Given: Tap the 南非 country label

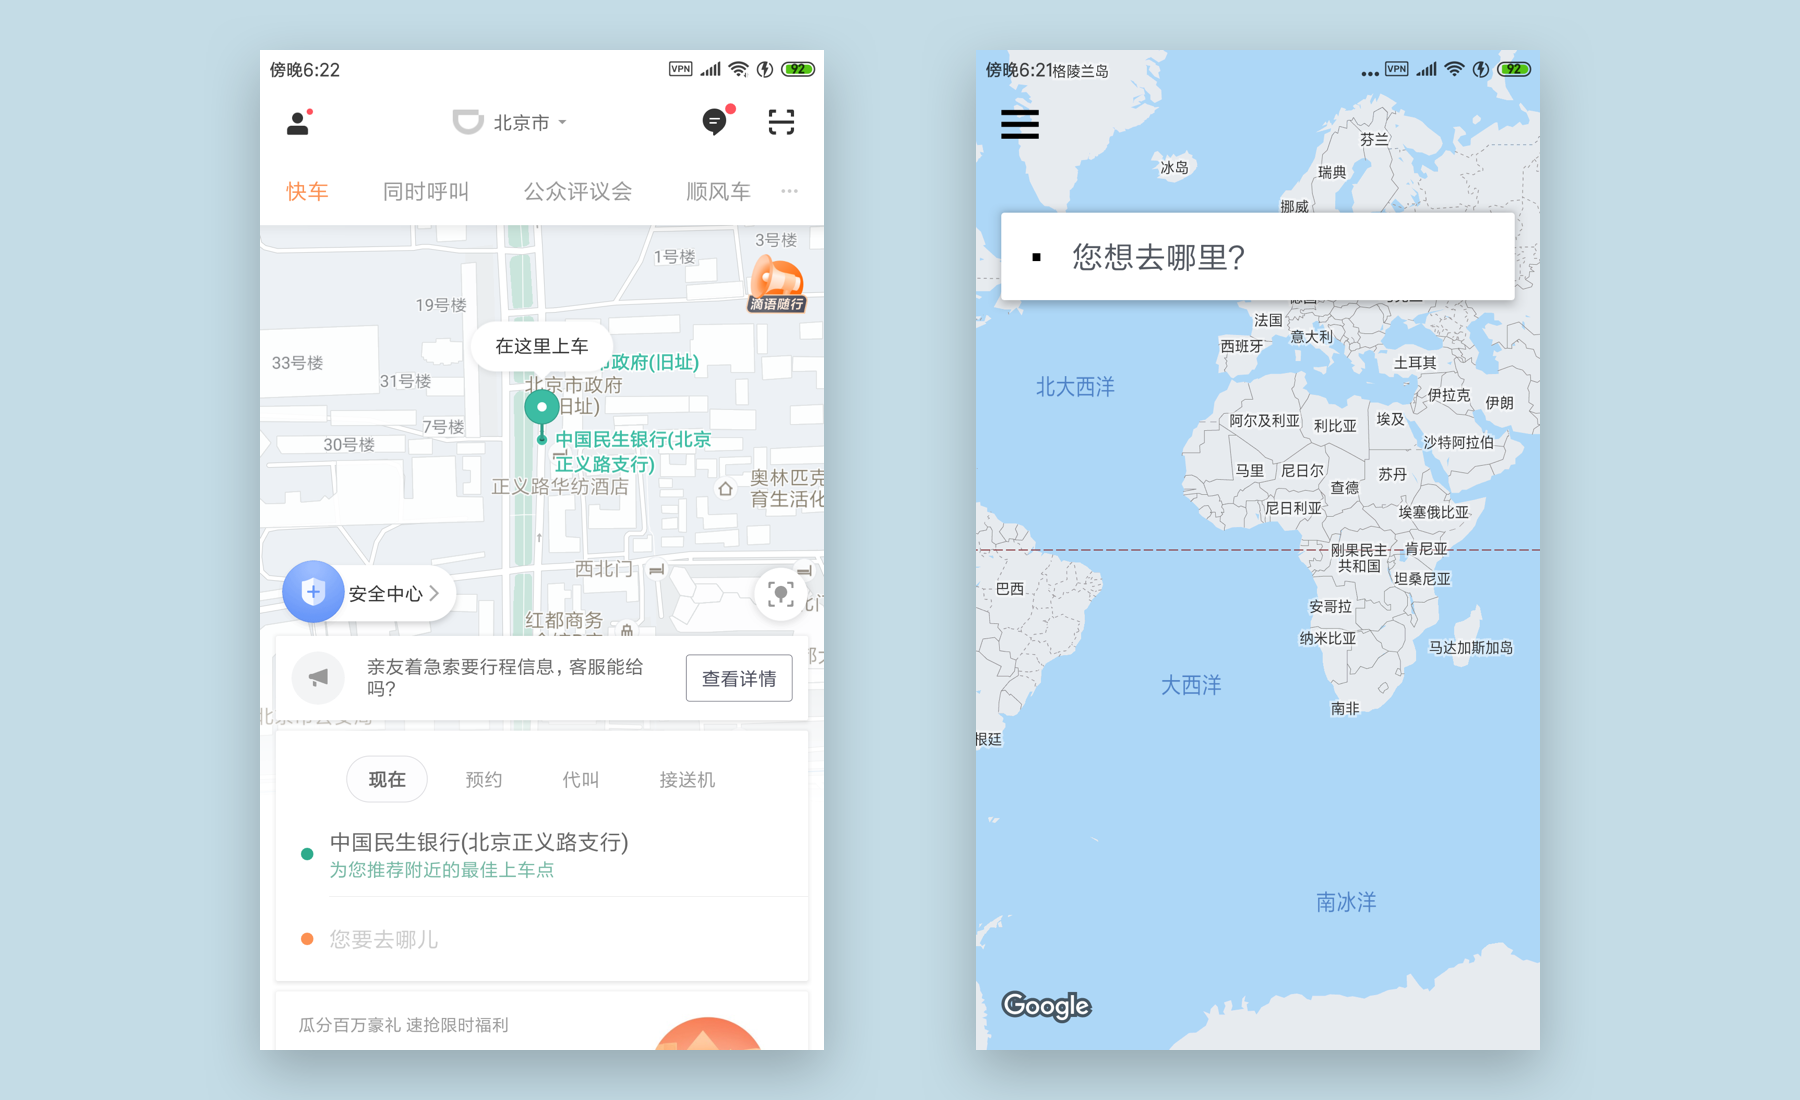Looking at the screenshot, I should pos(1345,708).
